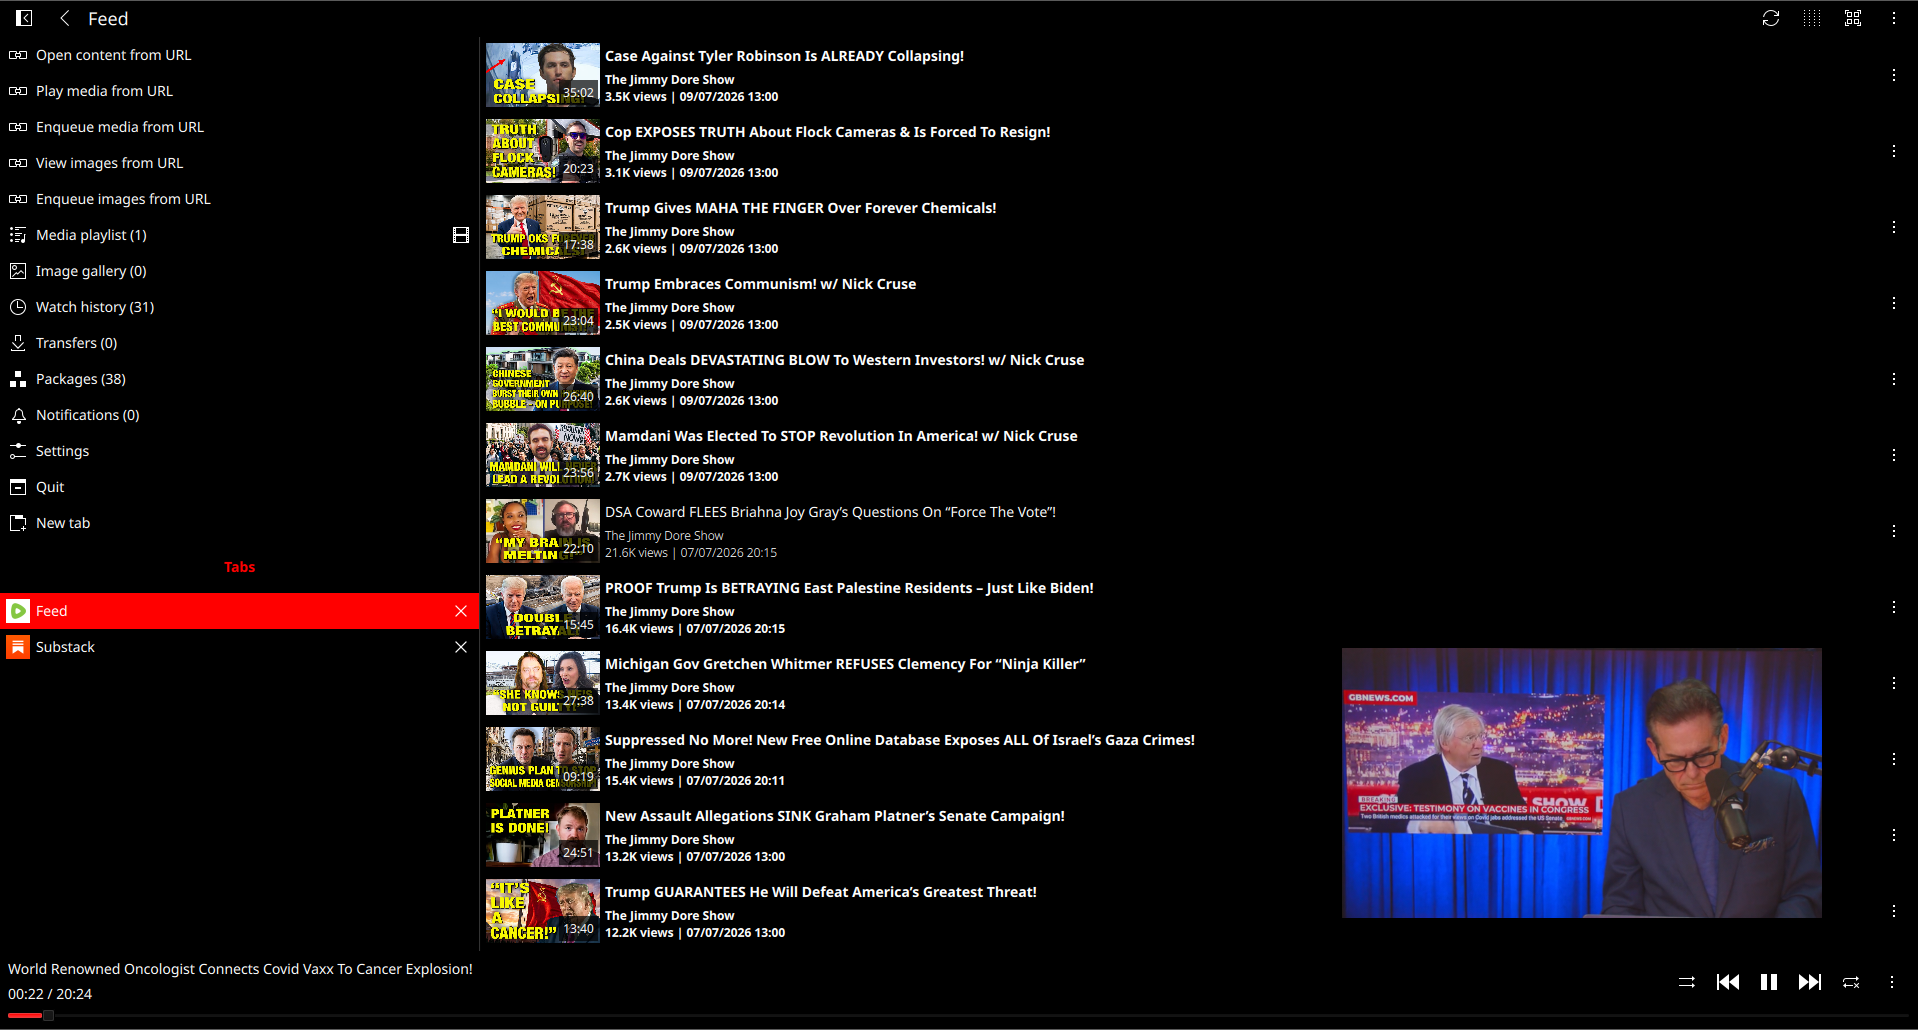Open options menu for DSA Coward FLEES video
The width and height of the screenshot is (1918, 1030).
tap(1894, 531)
